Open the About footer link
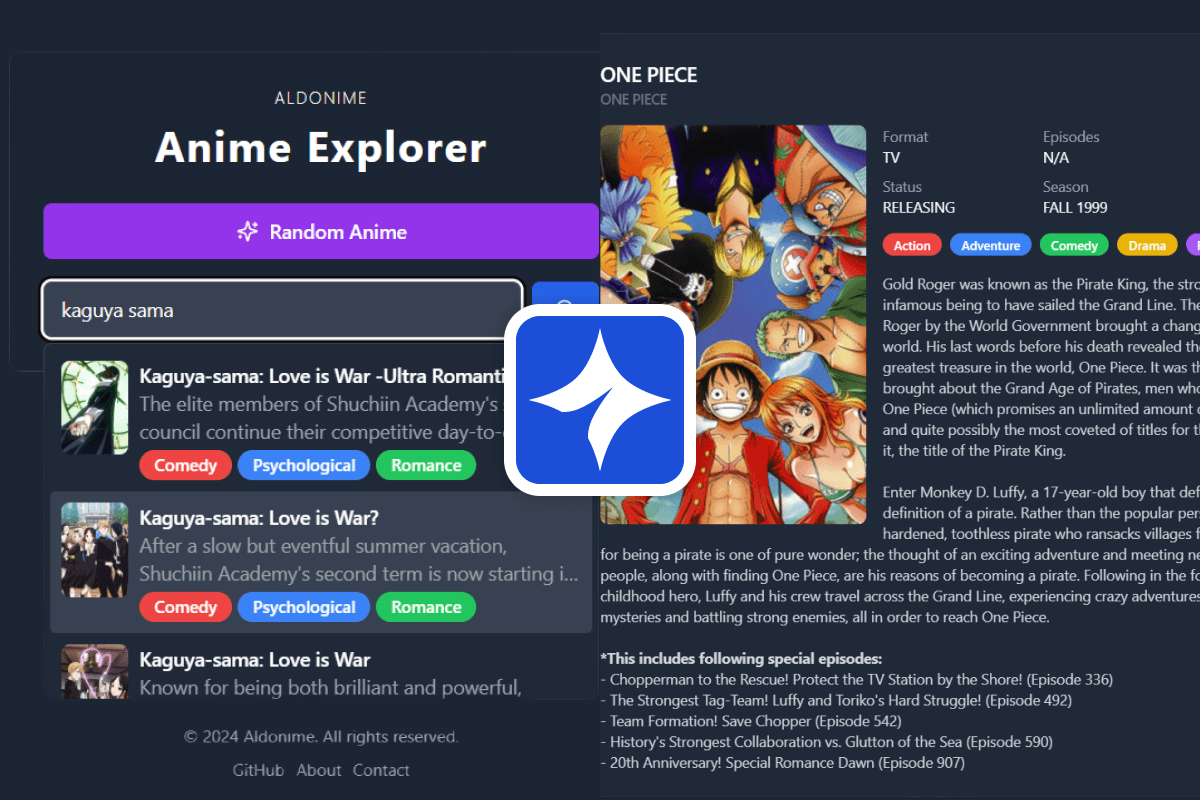 pos(319,770)
